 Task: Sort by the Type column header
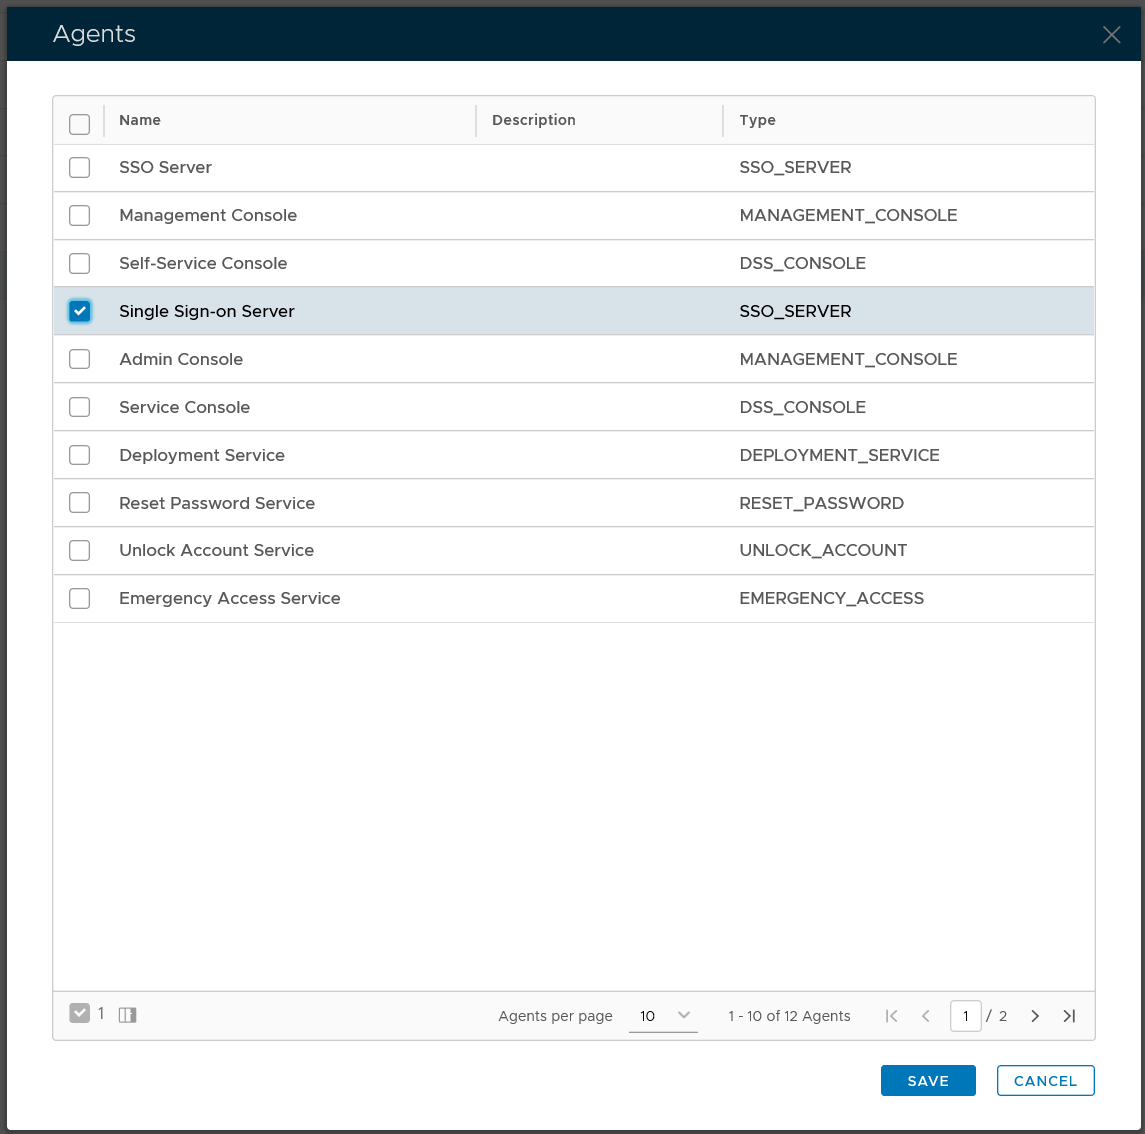[x=757, y=120]
